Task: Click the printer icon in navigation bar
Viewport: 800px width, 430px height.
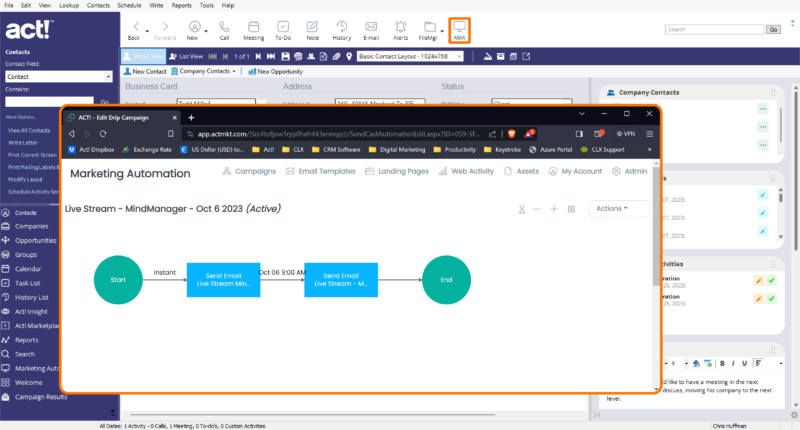Action: pyautogui.click(x=298, y=57)
